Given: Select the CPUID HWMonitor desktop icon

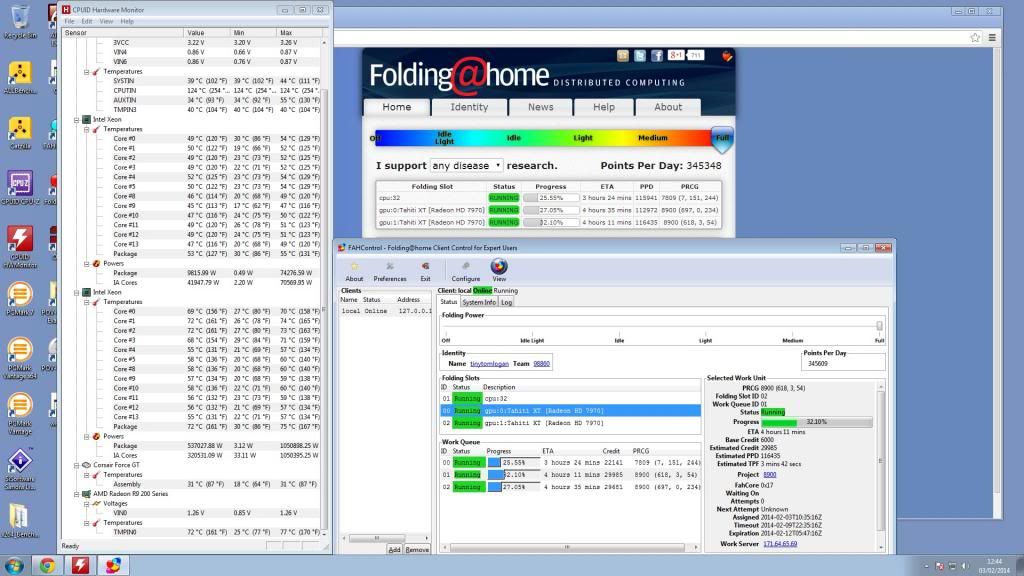Looking at the screenshot, I should click(20, 247).
